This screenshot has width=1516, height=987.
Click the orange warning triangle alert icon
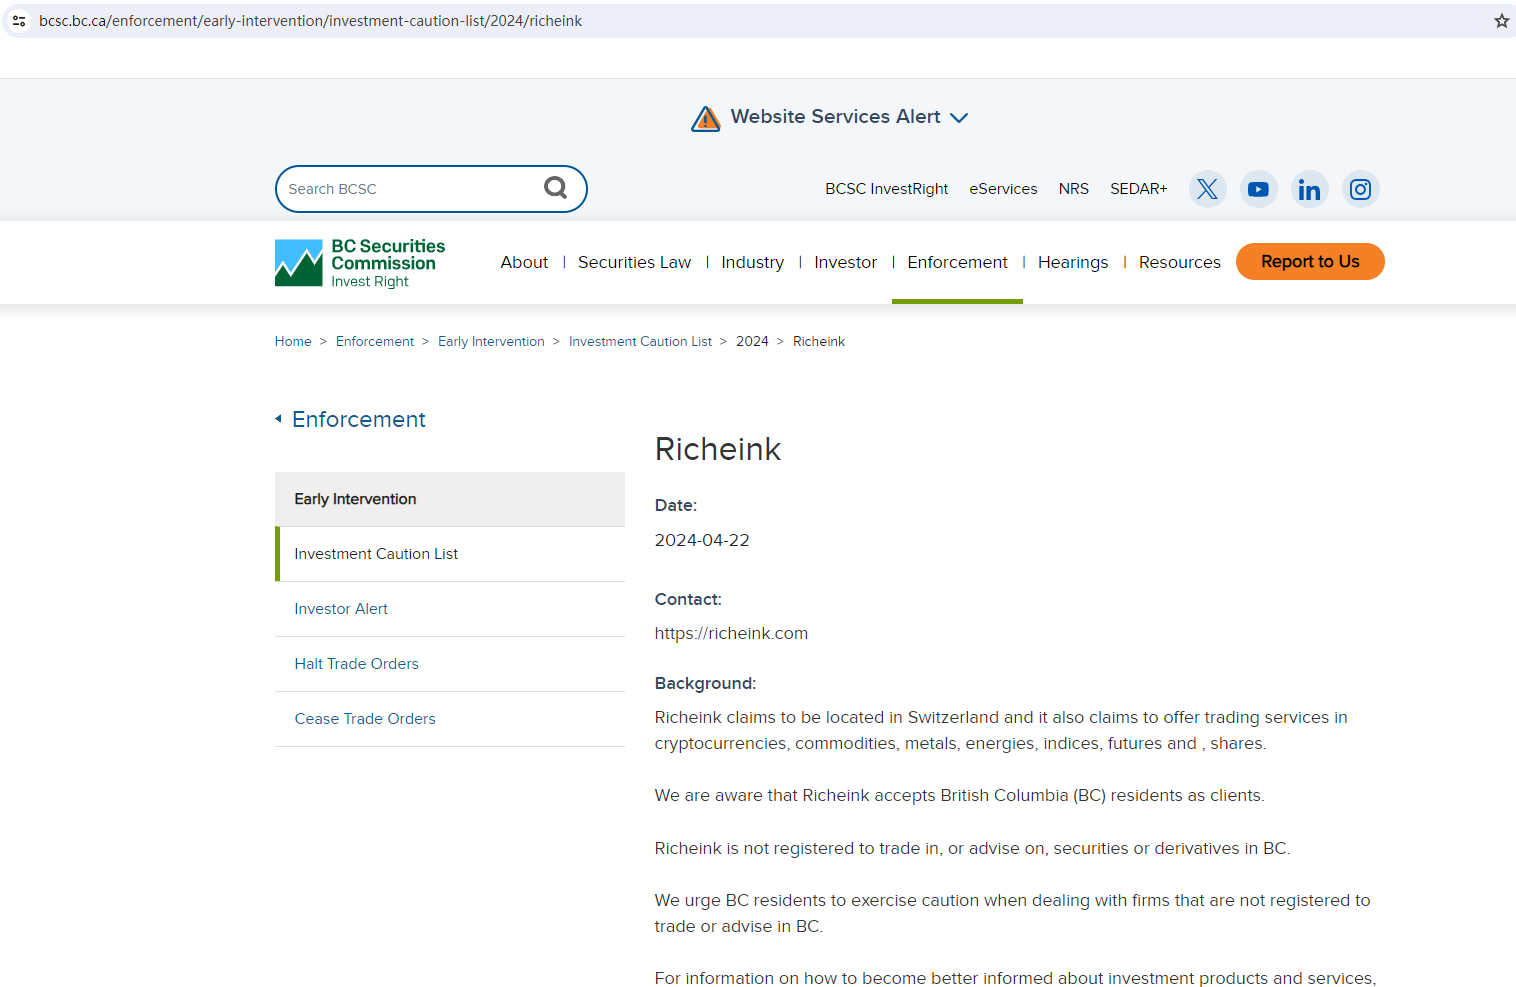point(706,119)
